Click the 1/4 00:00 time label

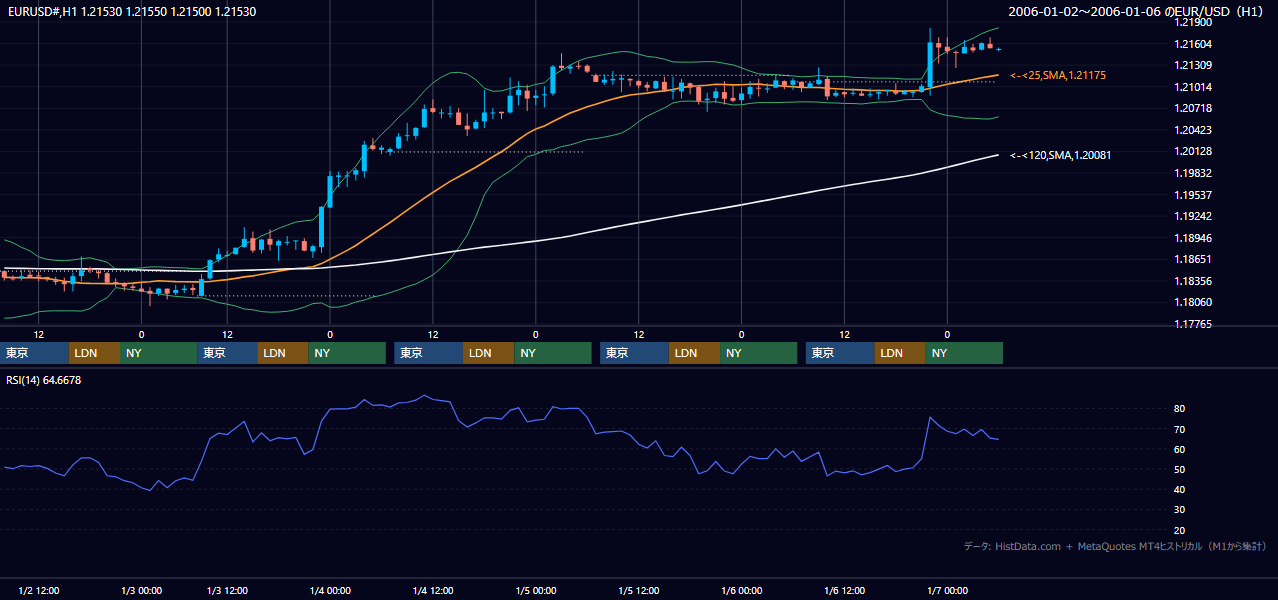pyautogui.click(x=329, y=591)
